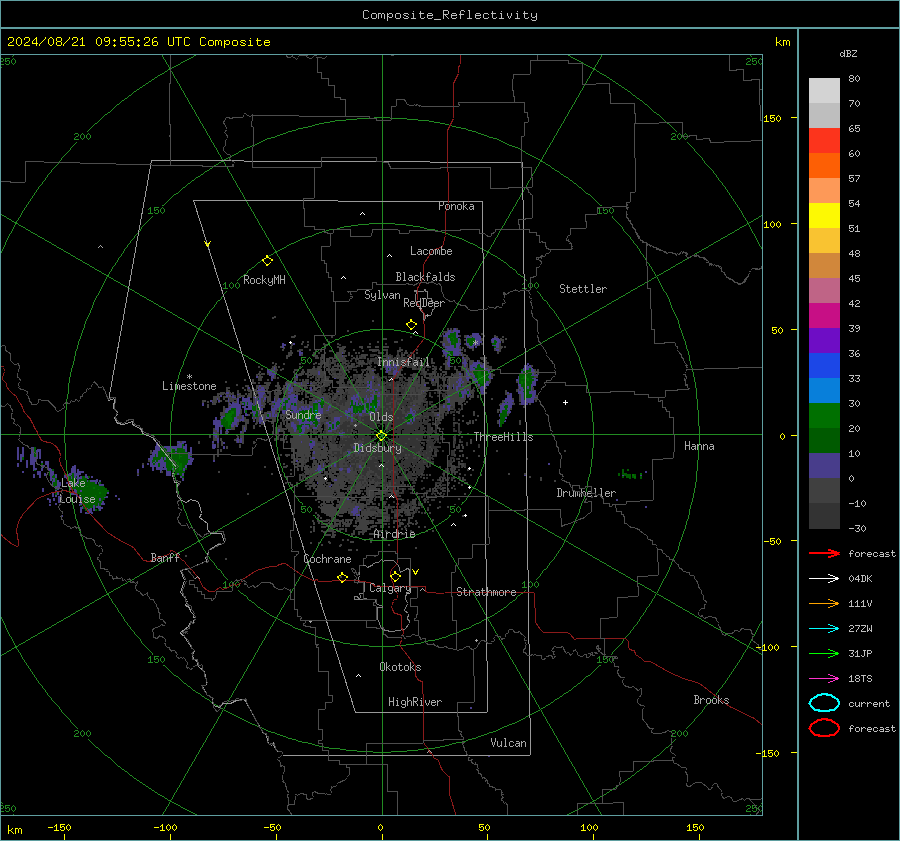The height and width of the screenshot is (841, 900).
Task: Pick the orange 57-60 dBZ swatch
Action: coord(824,166)
